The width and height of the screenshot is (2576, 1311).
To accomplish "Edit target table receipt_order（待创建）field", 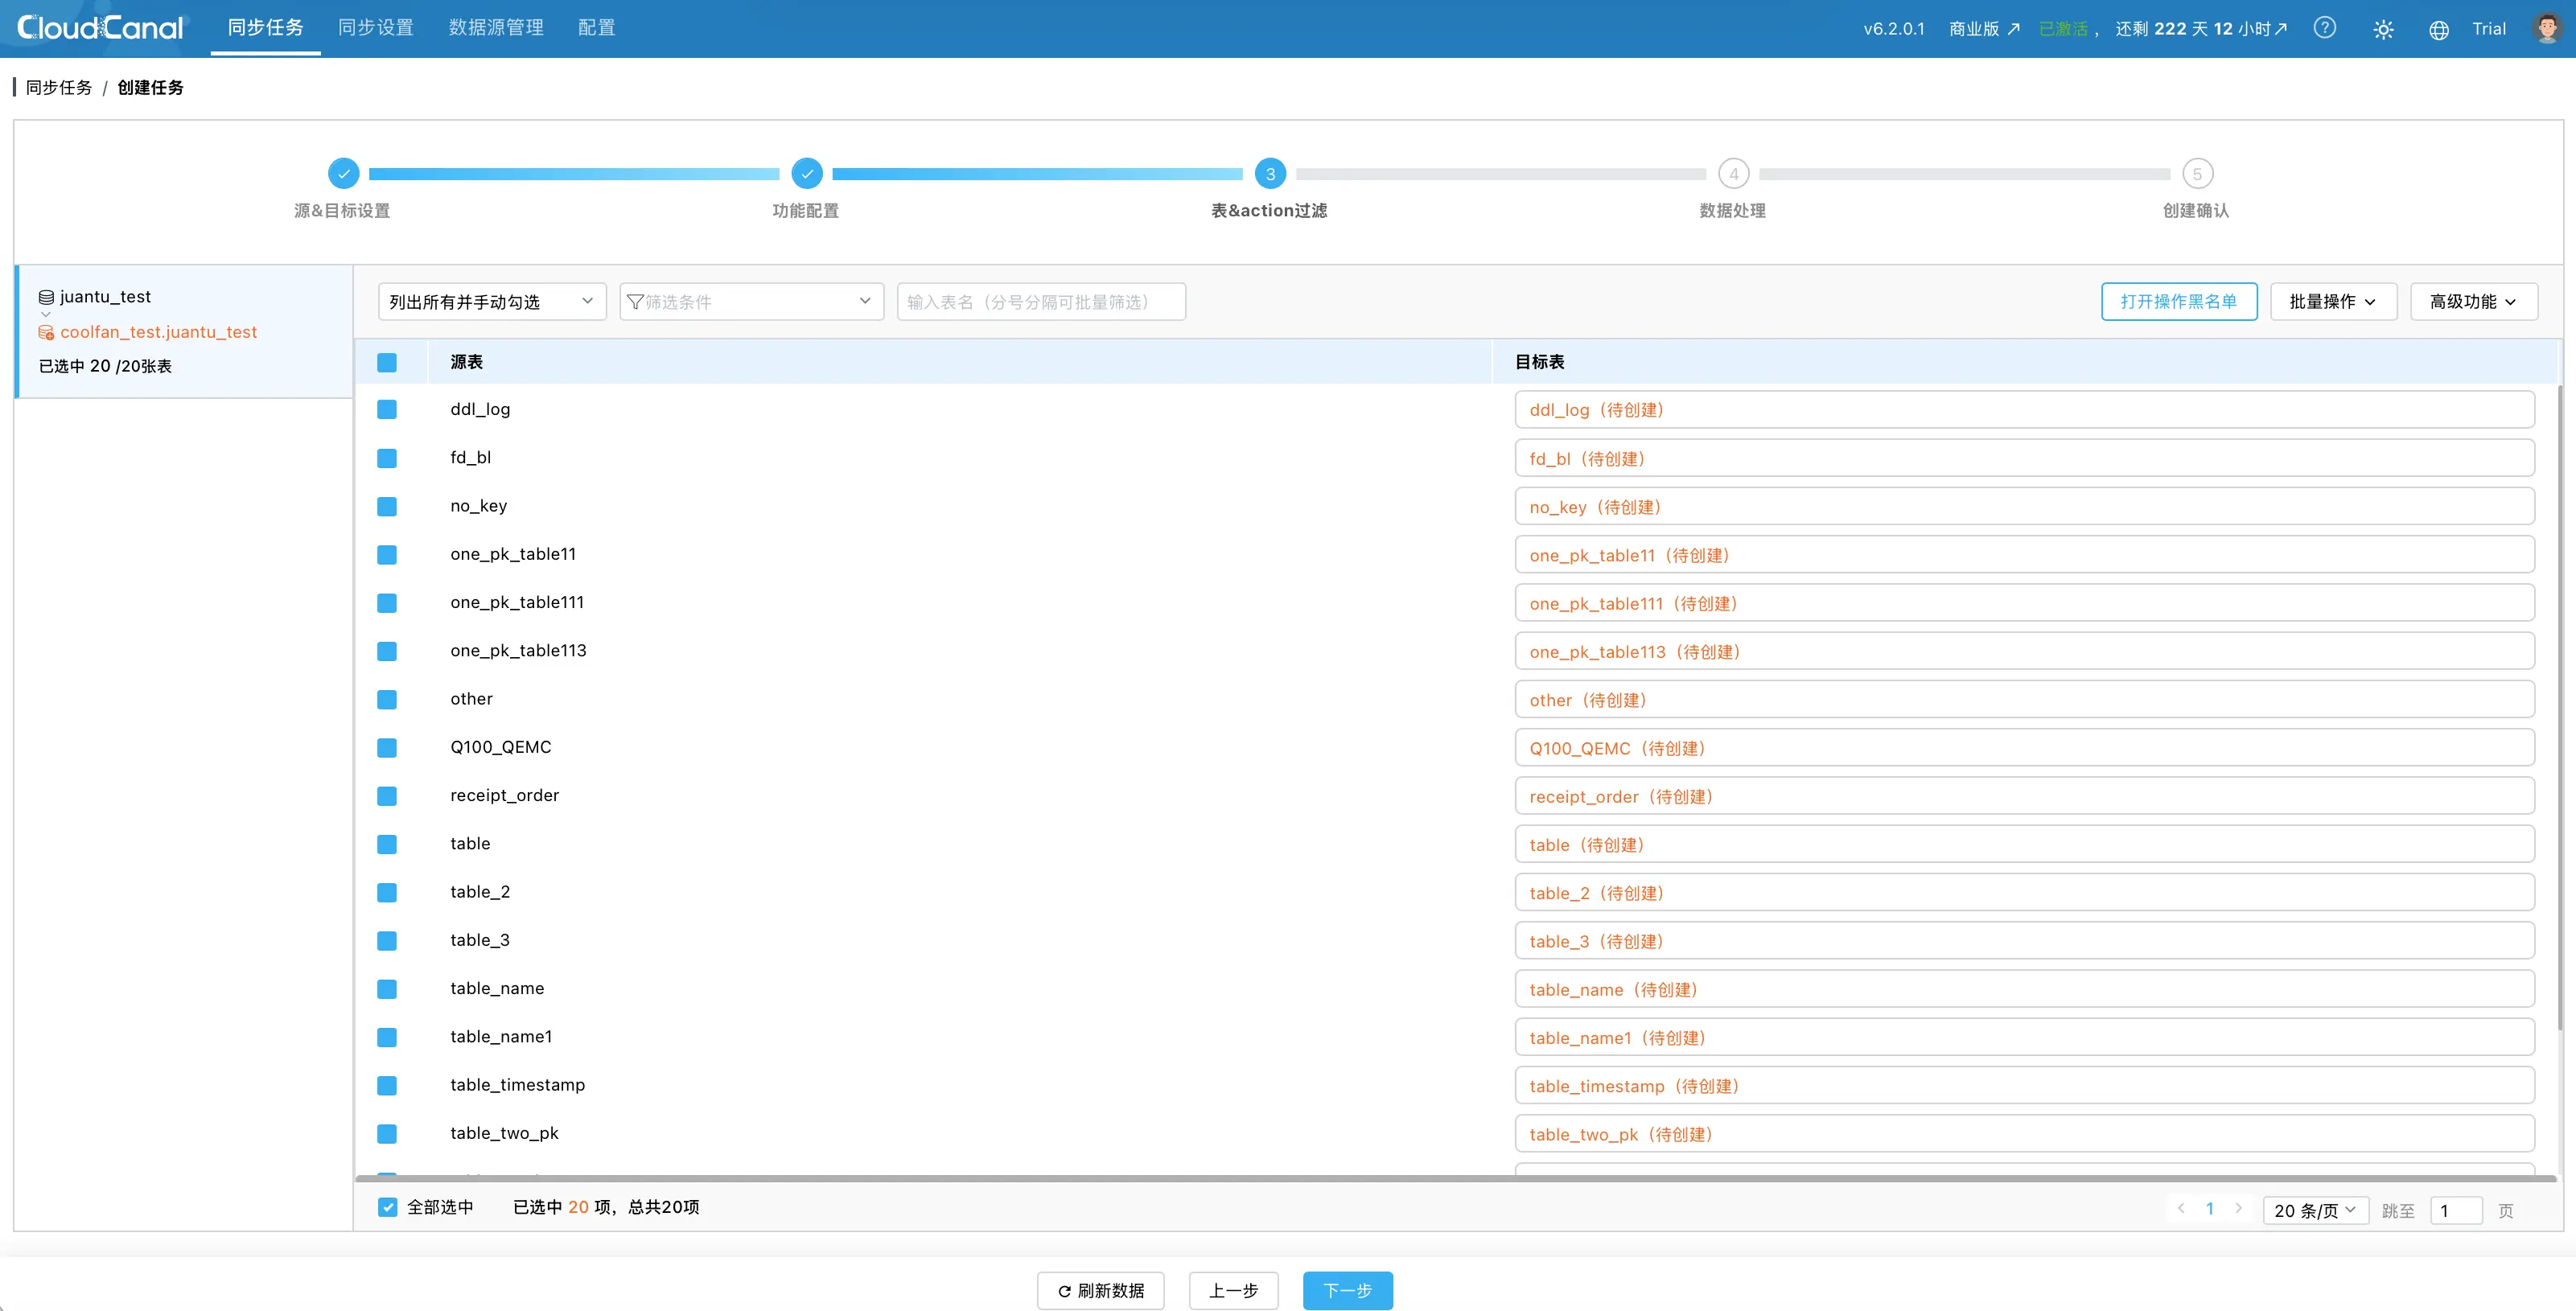I will 2024,796.
